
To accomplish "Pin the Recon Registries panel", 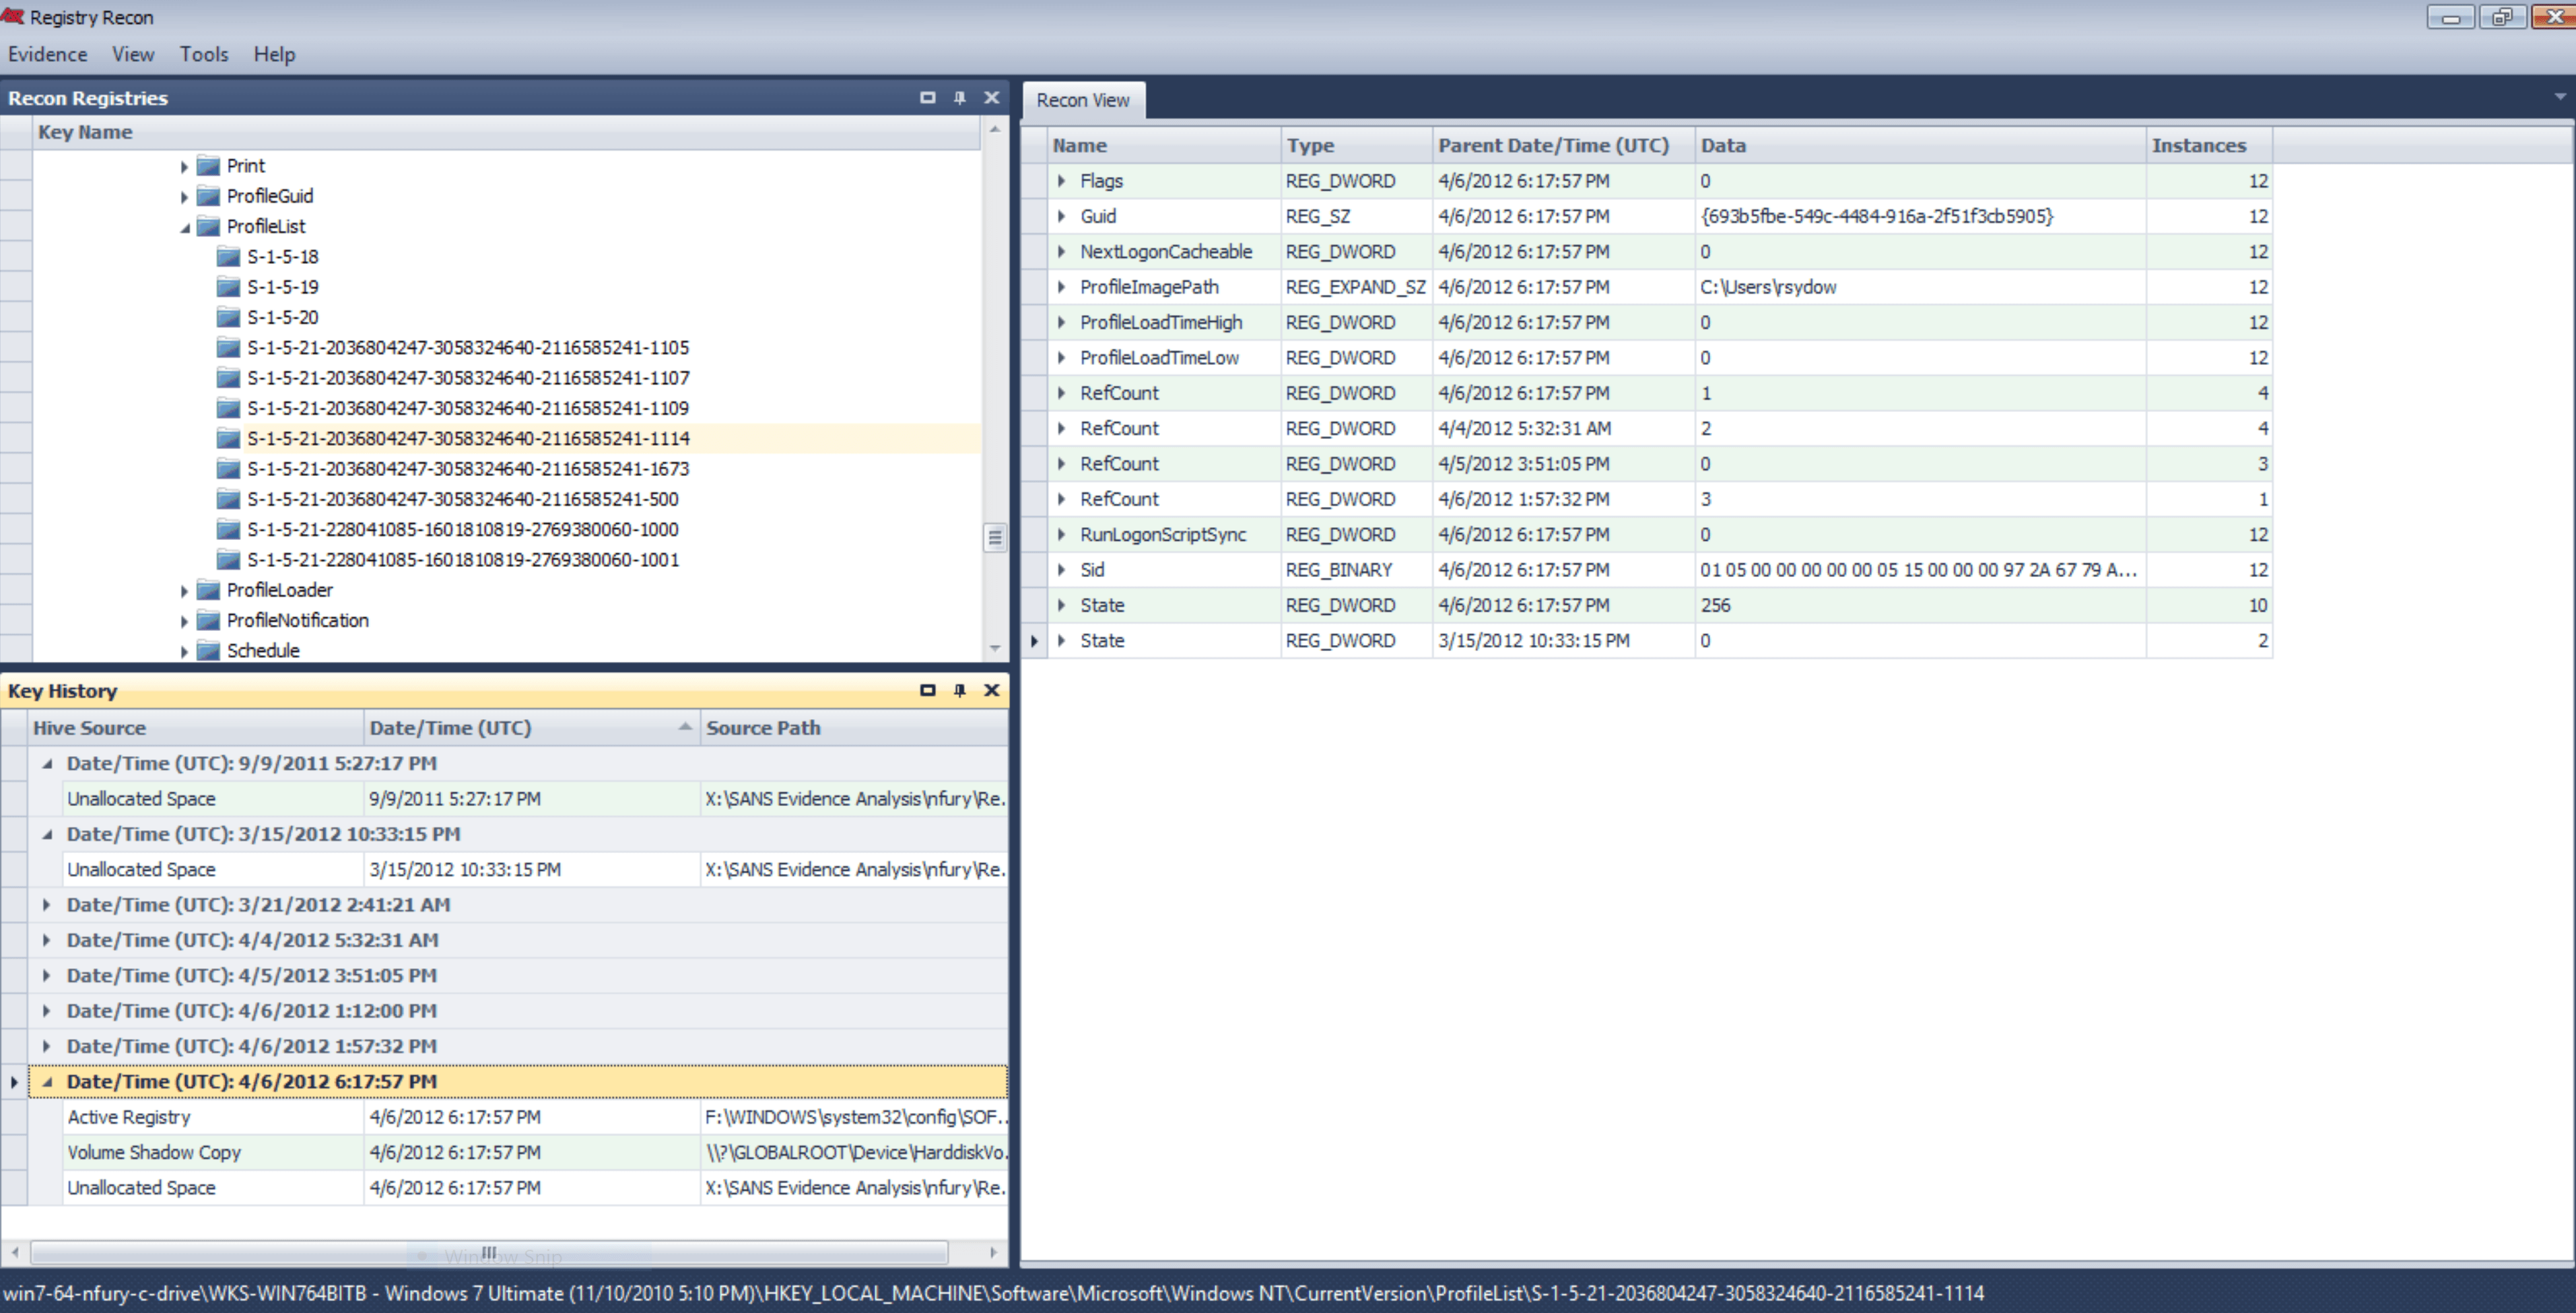I will (959, 97).
